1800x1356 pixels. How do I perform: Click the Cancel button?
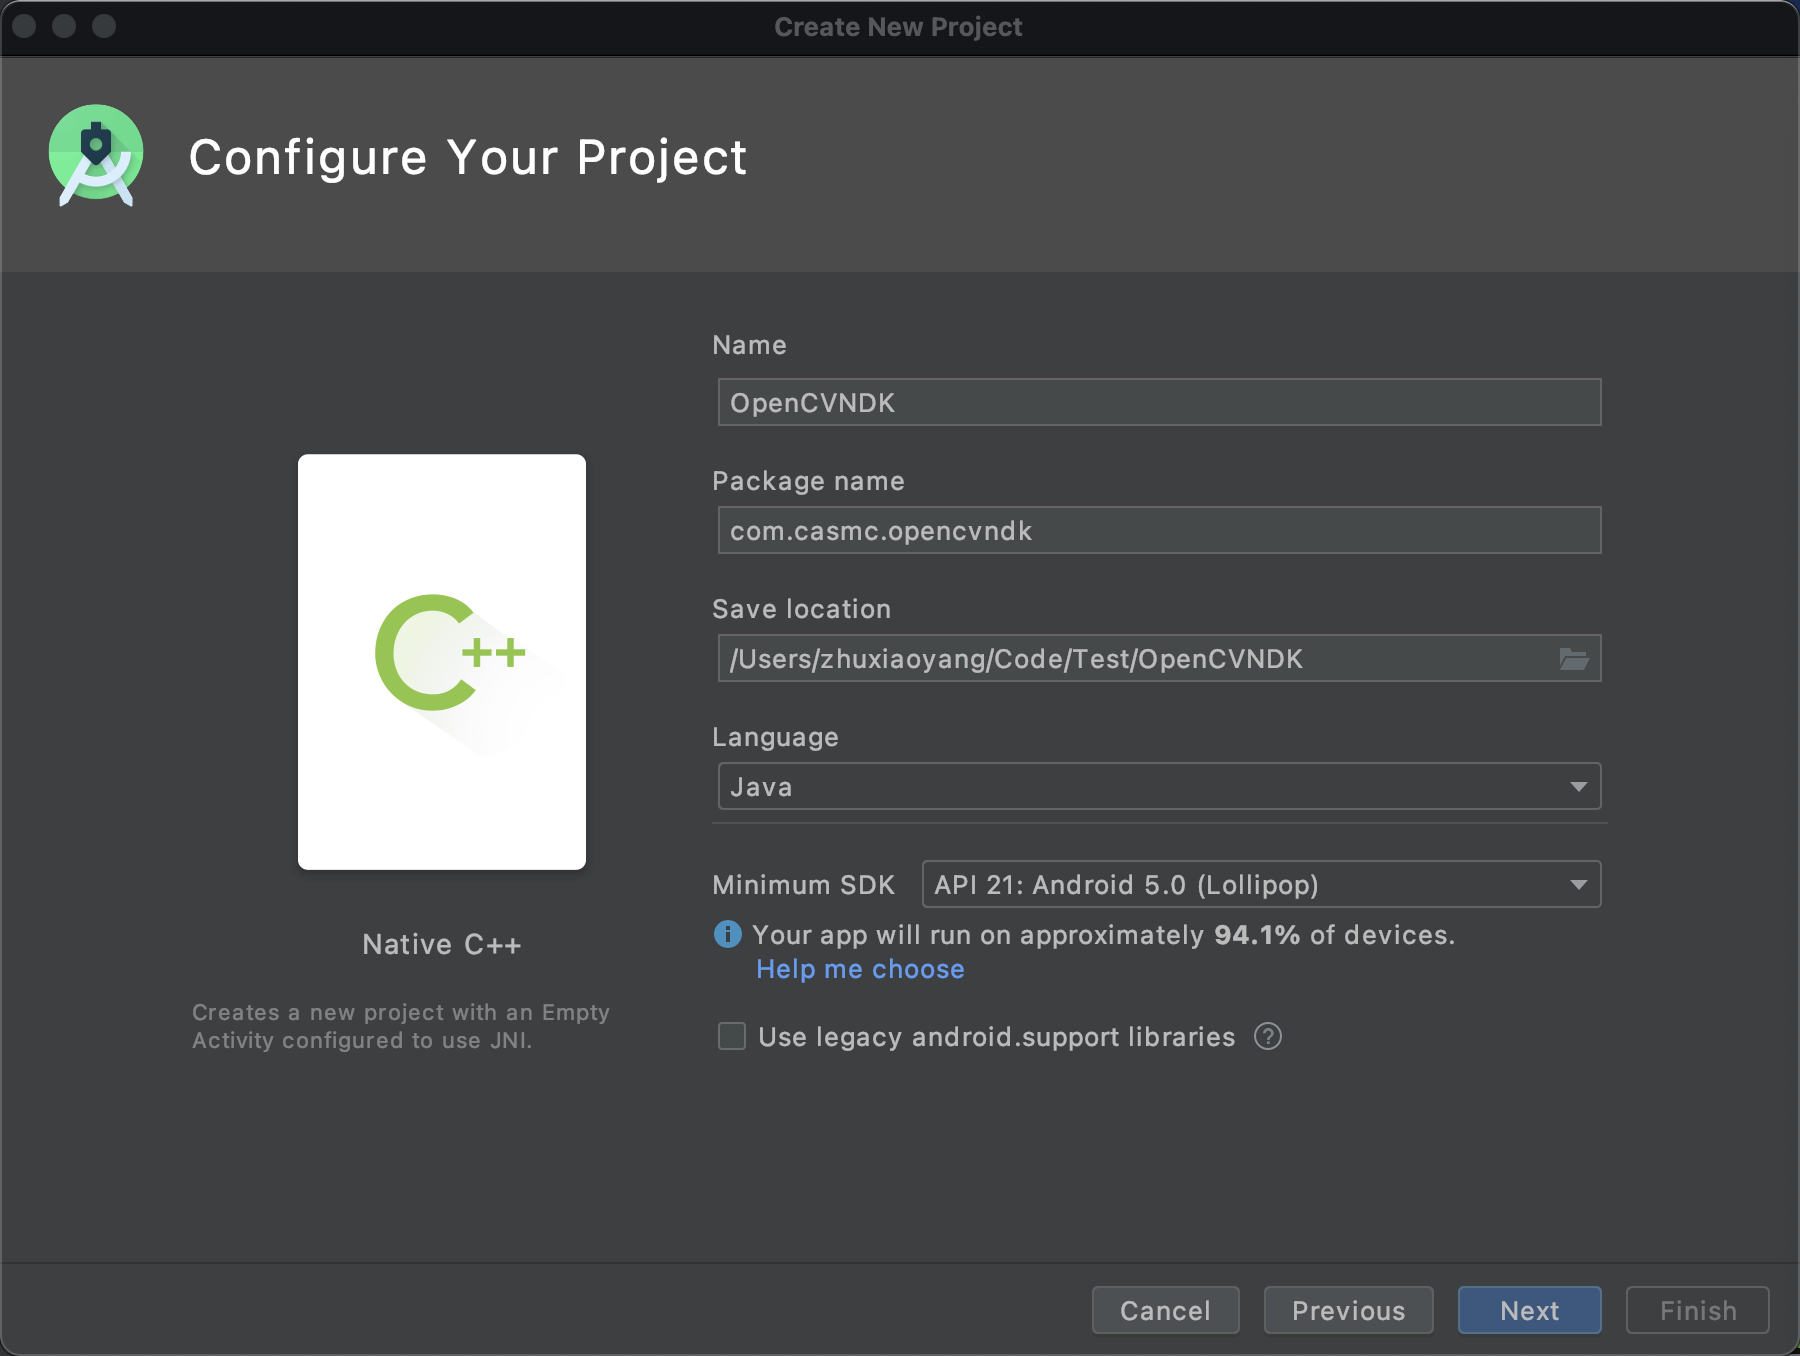(x=1166, y=1311)
